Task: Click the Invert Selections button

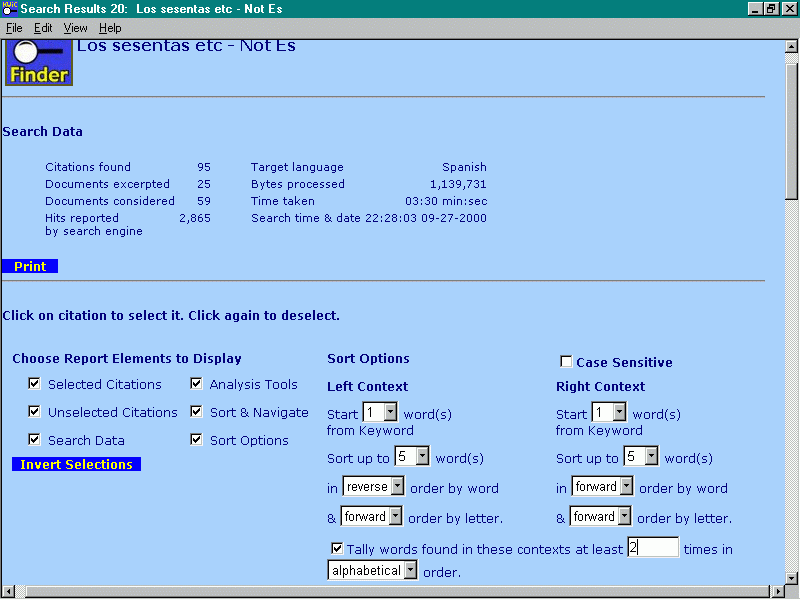Action: point(77,464)
